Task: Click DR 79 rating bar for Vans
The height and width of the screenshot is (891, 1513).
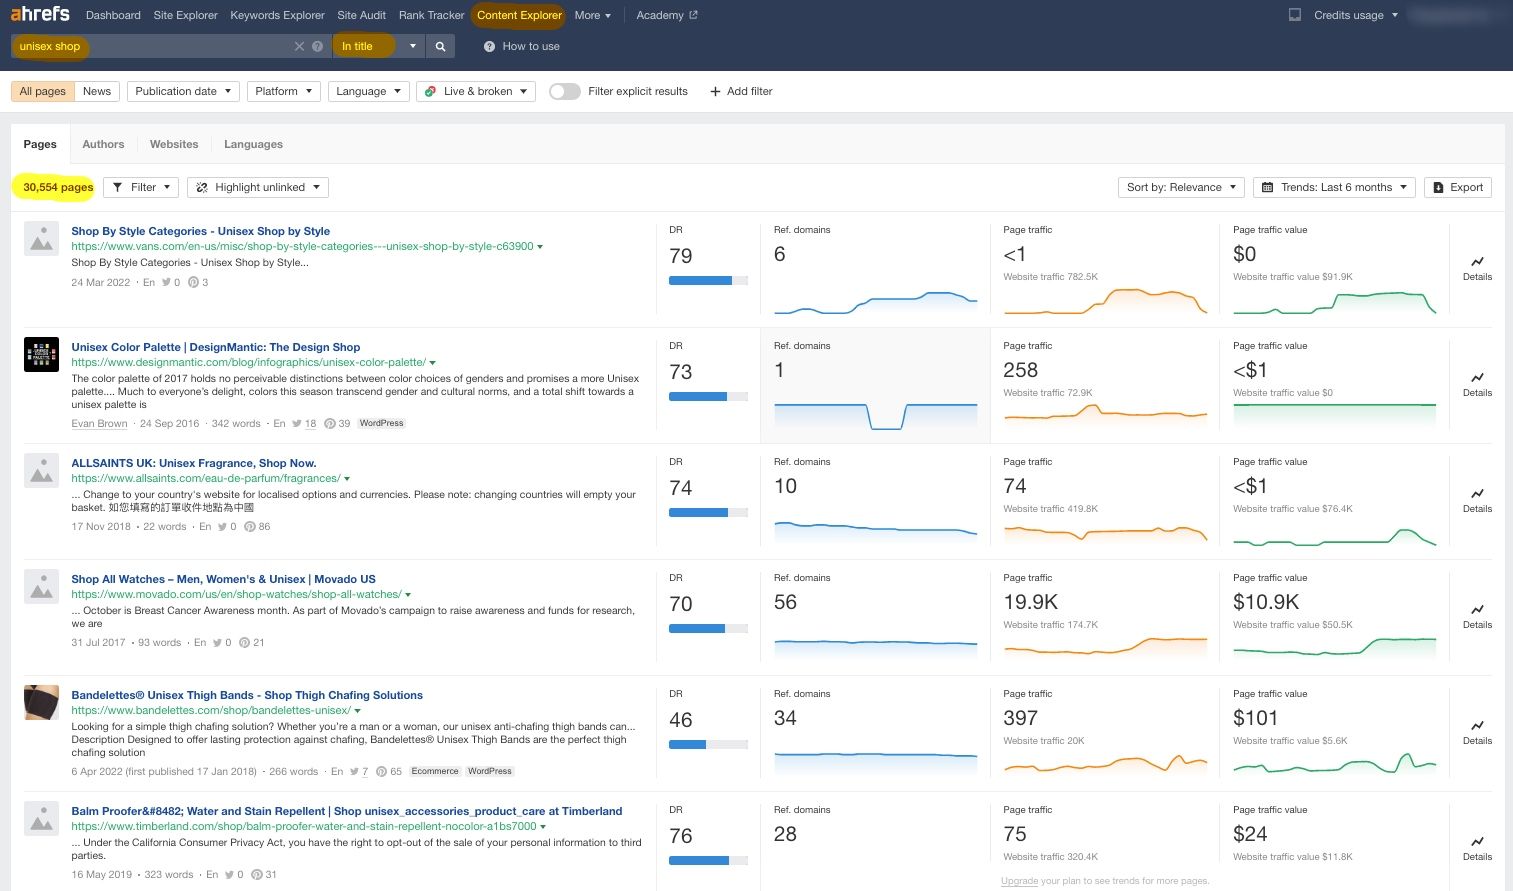Action: [708, 280]
